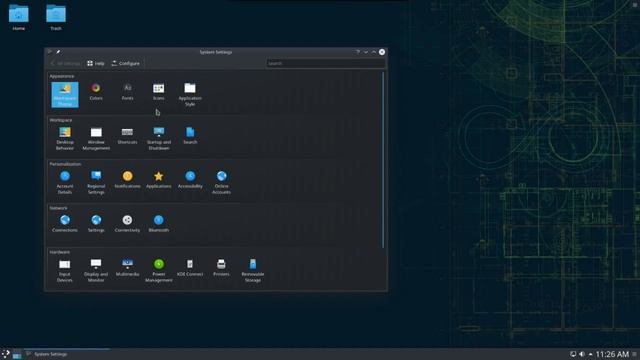Open the Icons settings module
Screen dimensions: 640x360
click(159, 92)
